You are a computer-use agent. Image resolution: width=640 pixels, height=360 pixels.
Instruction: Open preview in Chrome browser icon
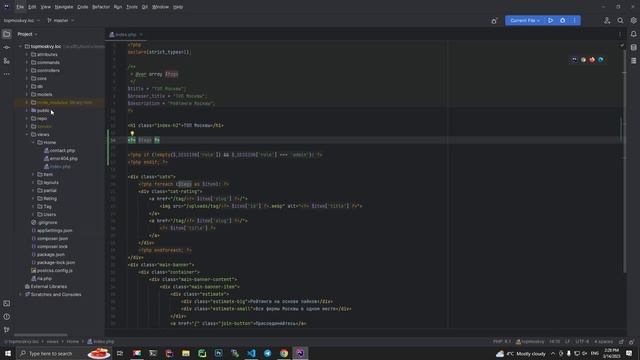click(584, 60)
